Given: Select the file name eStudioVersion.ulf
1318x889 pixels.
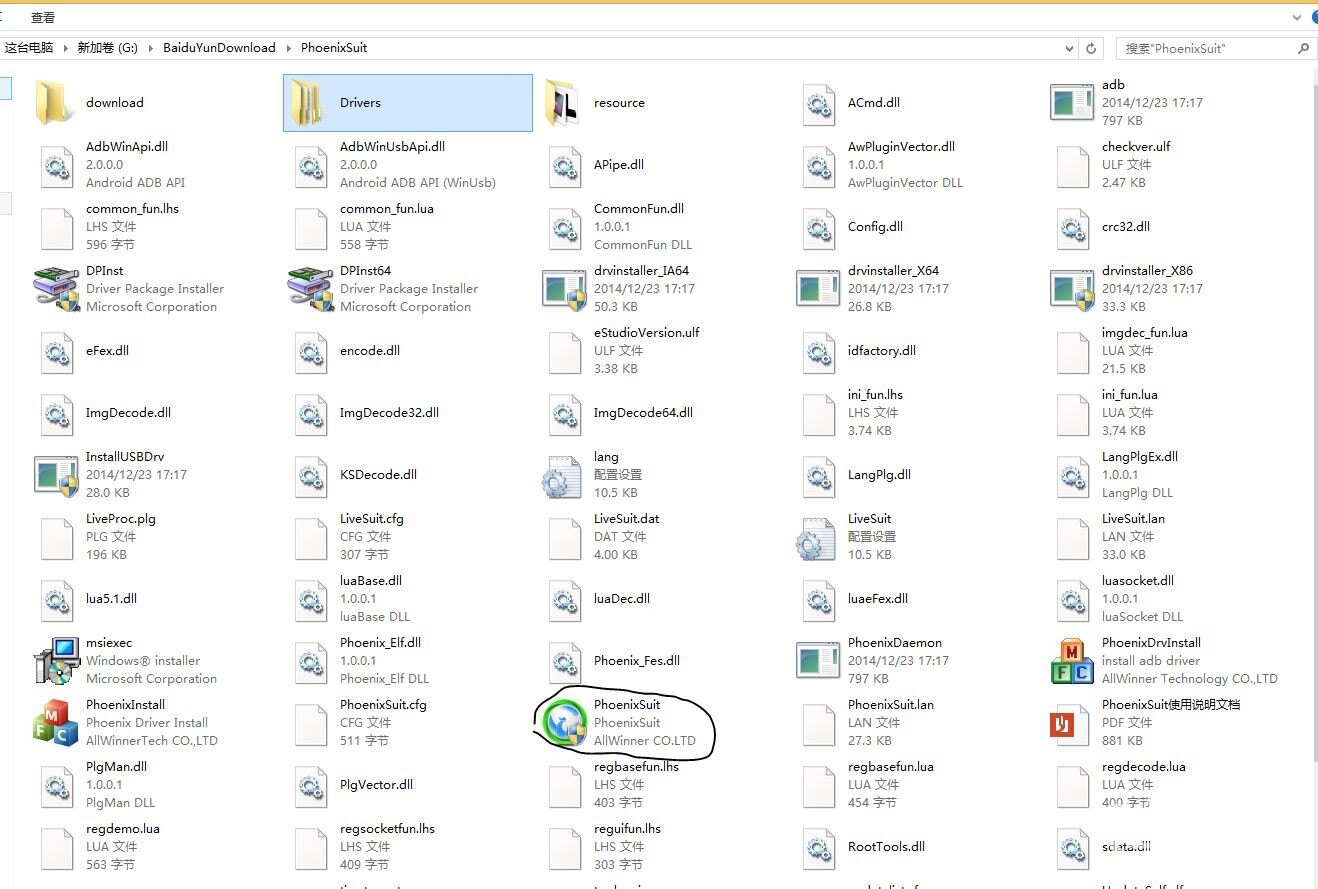Looking at the screenshot, I should (x=647, y=333).
